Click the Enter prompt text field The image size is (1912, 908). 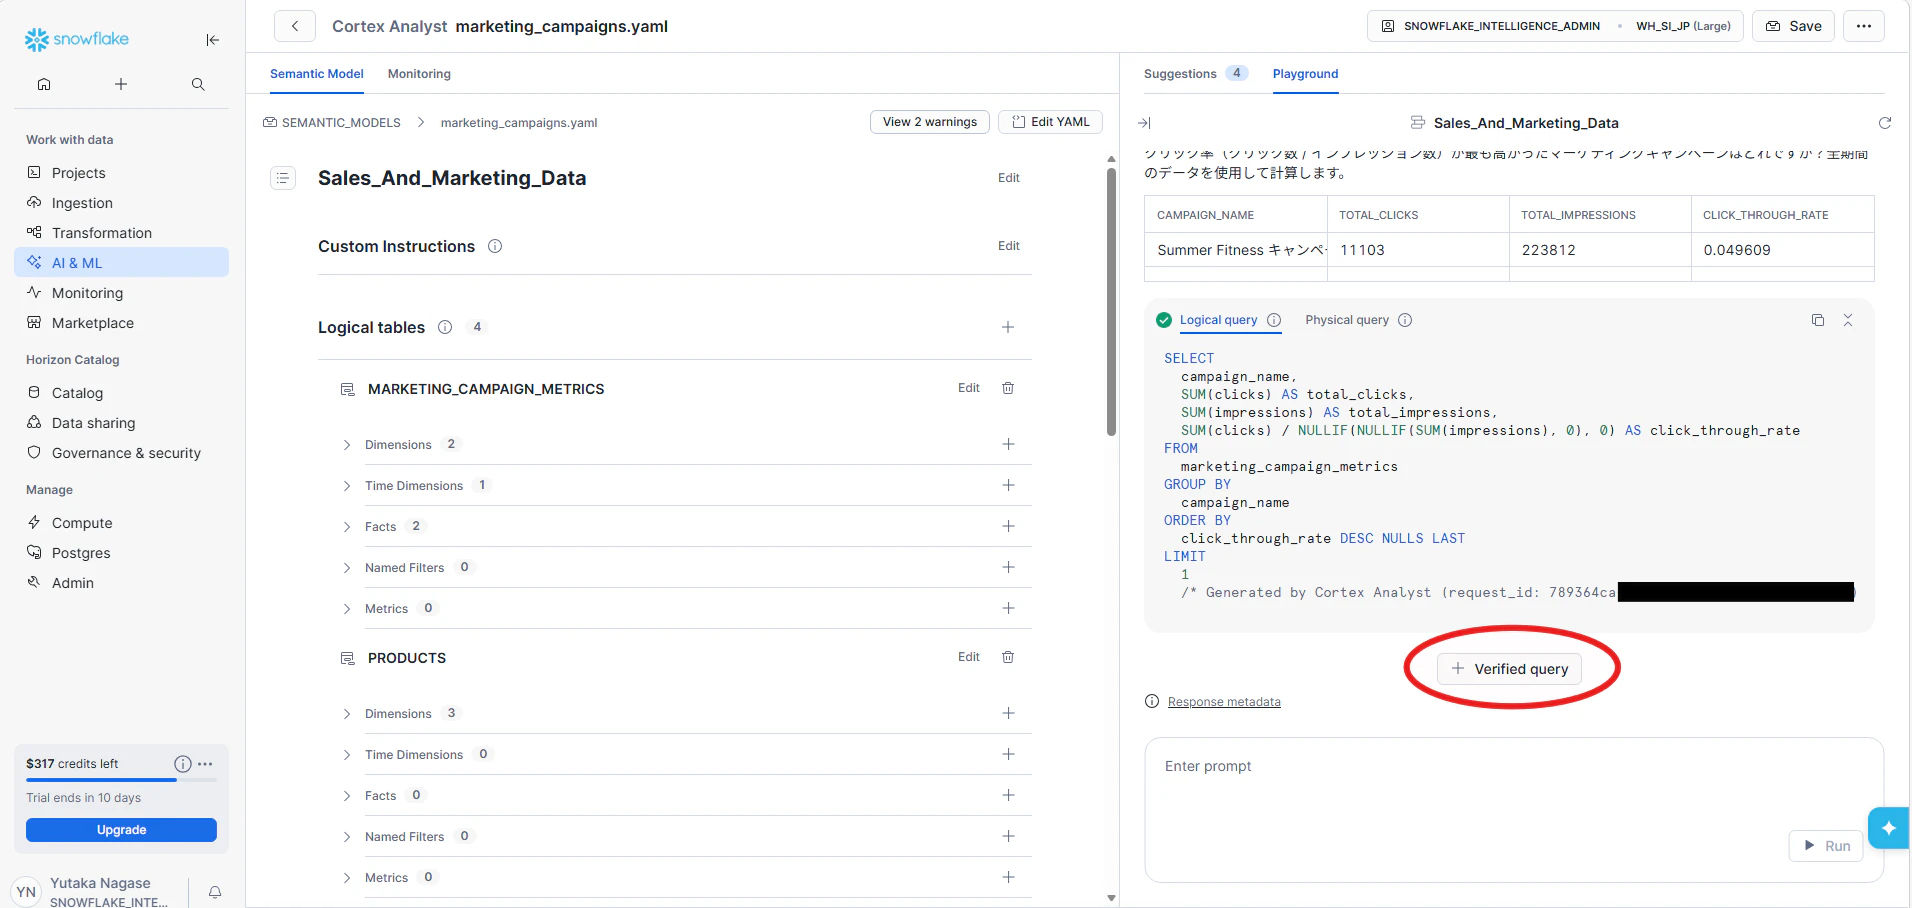click(x=1514, y=810)
